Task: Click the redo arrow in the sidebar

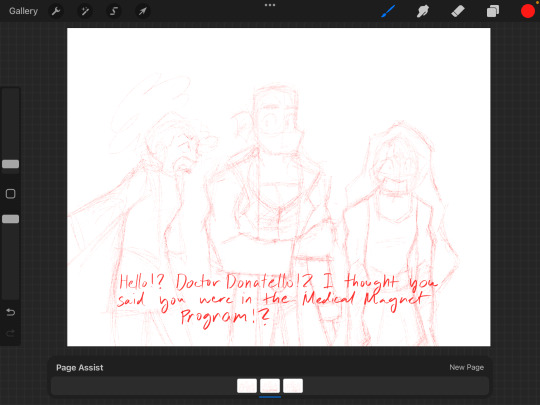Action: pyautogui.click(x=10, y=333)
